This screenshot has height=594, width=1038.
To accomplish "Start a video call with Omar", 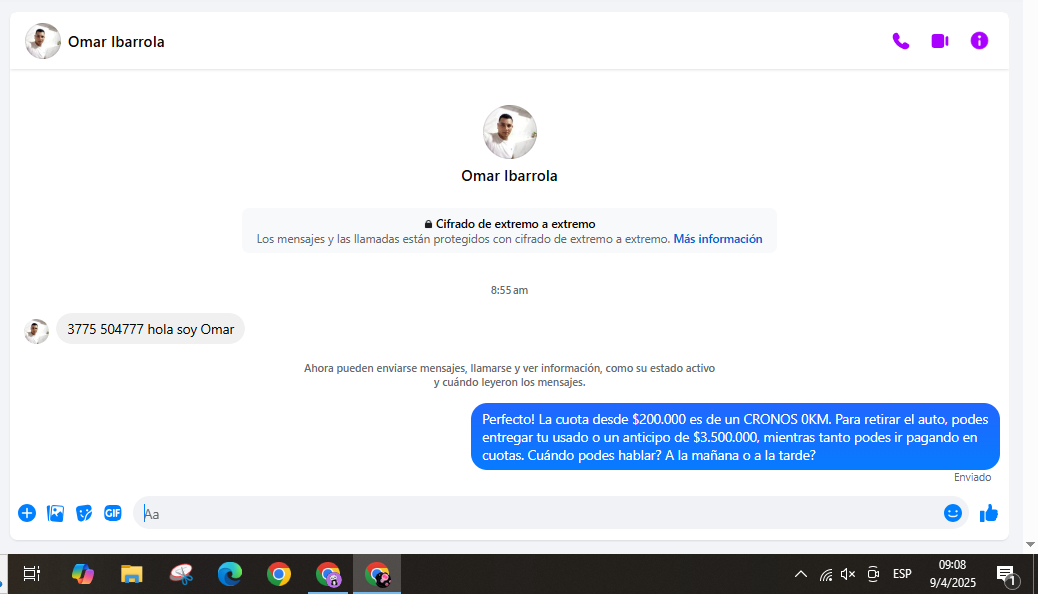I will (939, 41).
